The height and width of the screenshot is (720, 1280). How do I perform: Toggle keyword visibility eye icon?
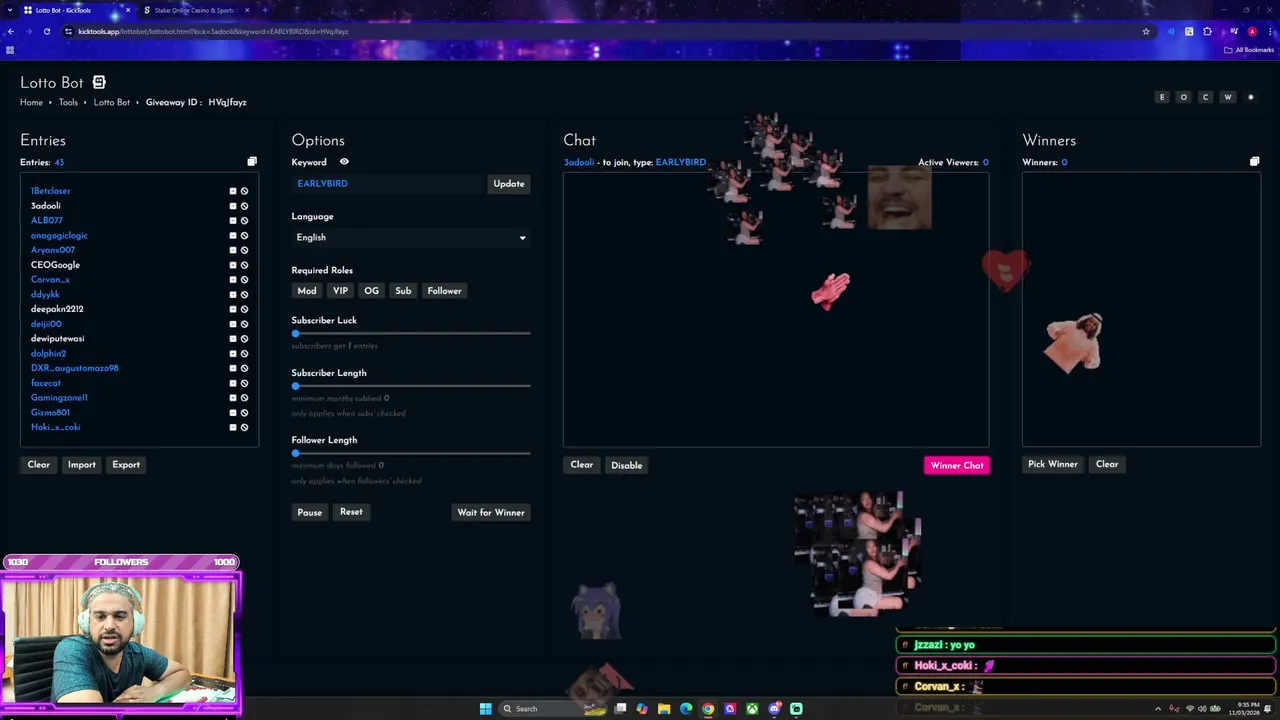pyautogui.click(x=344, y=162)
